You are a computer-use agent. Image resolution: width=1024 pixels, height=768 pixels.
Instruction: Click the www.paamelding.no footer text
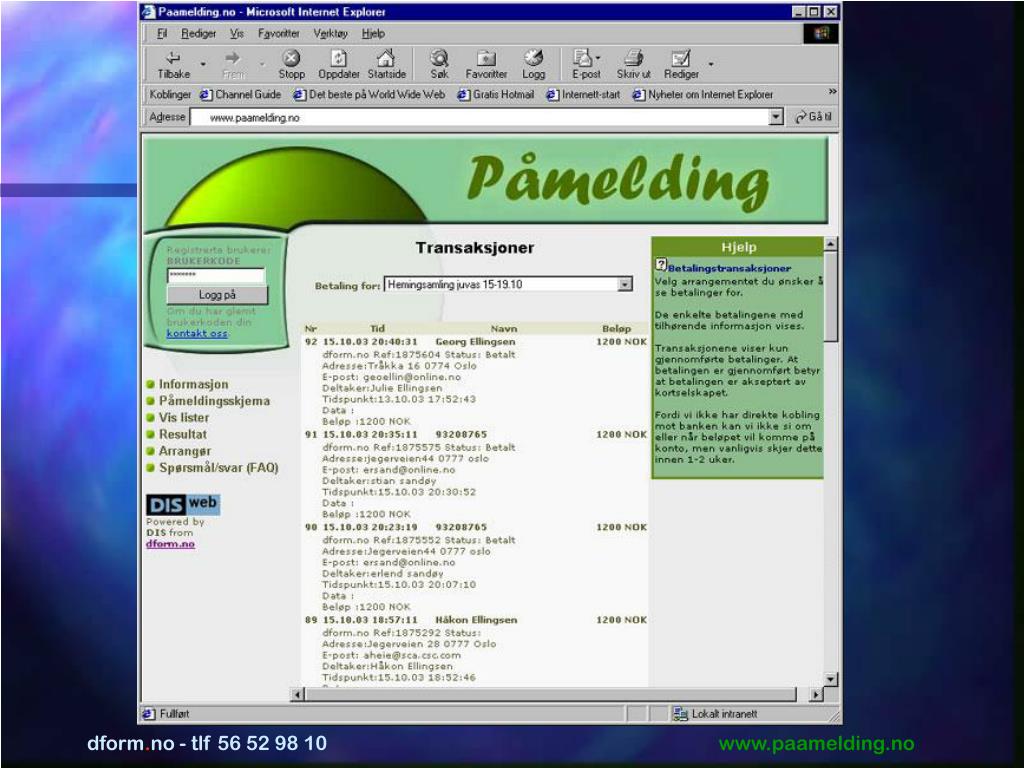point(816,743)
